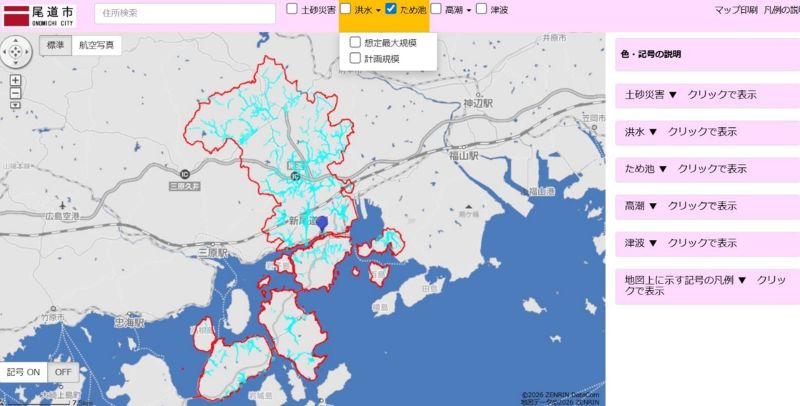The width and height of the screenshot is (800, 406).
Task: Pan map left using compass arrow
Action: [x=5, y=51]
